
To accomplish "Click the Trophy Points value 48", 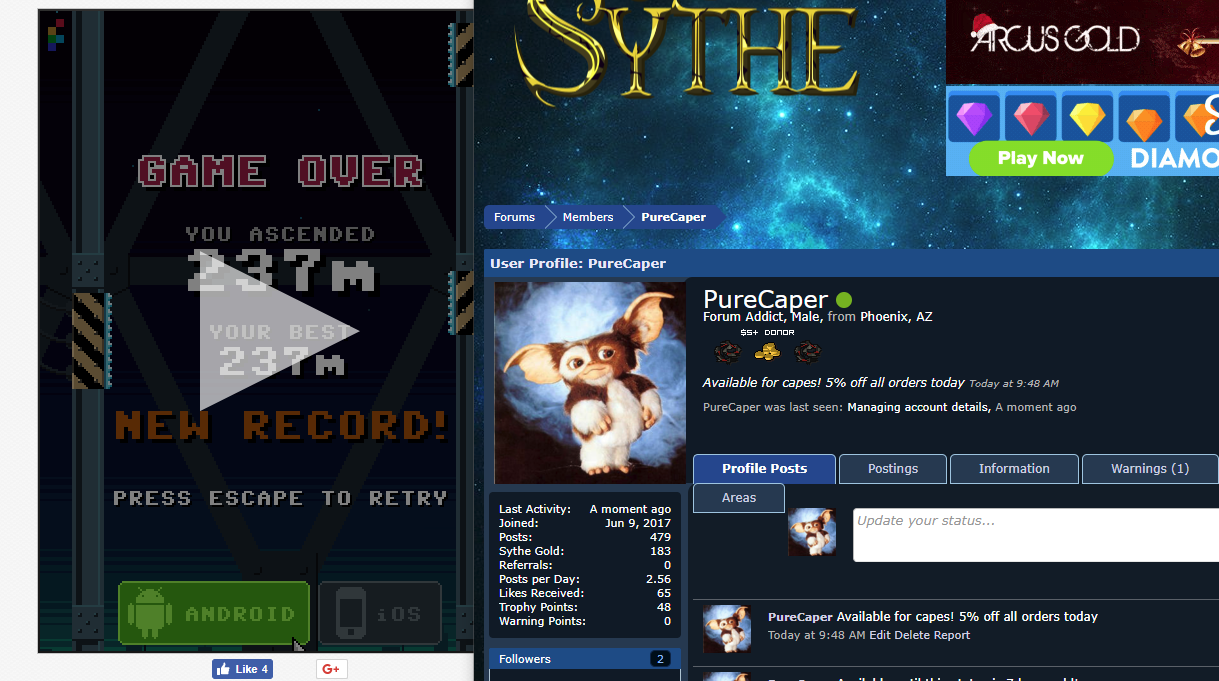I will [x=664, y=607].
